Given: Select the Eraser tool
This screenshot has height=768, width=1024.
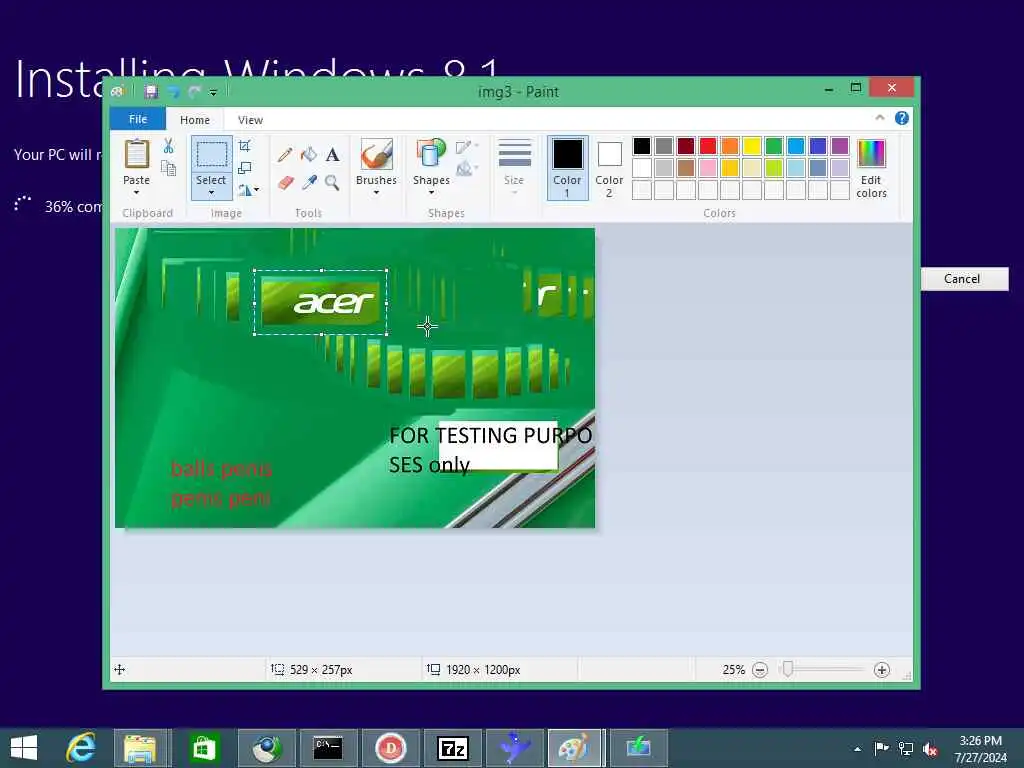Looking at the screenshot, I should pyautogui.click(x=285, y=182).
